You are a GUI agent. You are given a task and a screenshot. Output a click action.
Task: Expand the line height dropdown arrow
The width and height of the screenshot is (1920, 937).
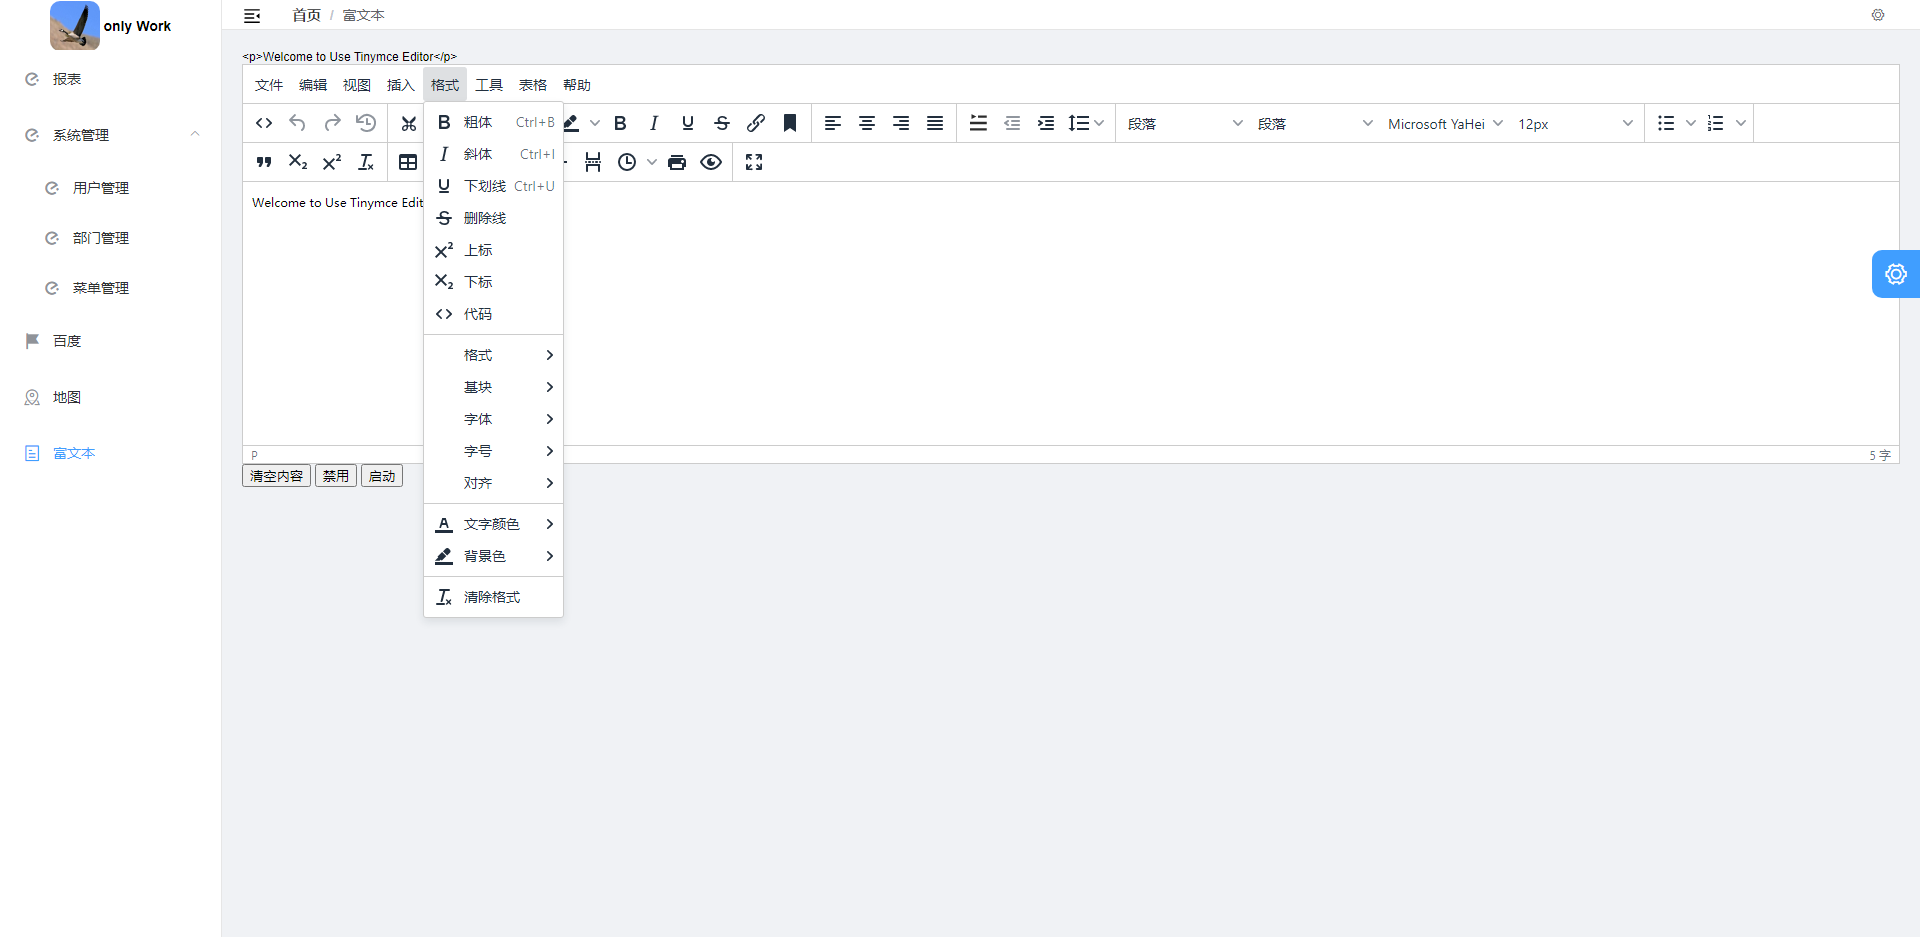(1099, 123)
